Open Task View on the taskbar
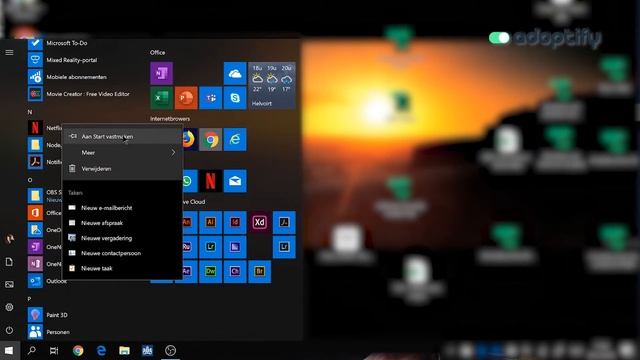The height and width of the screenshot is (360, 640). (x=54, y=350)
